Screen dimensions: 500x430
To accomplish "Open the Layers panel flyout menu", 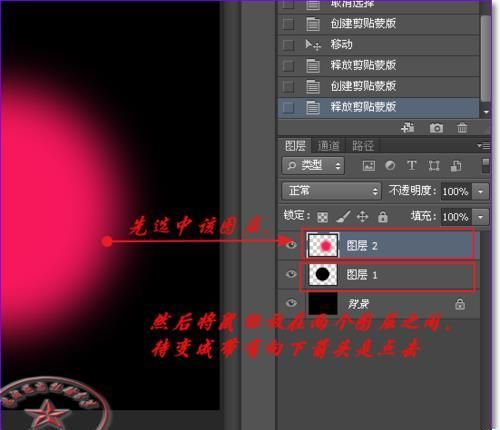I will [x=483, y=146].
